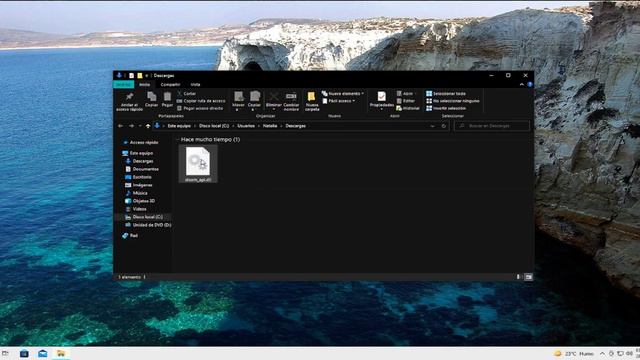Open the quick access toolbar dropdown arrow
The image size is (640, 360).
click(147, 76)
